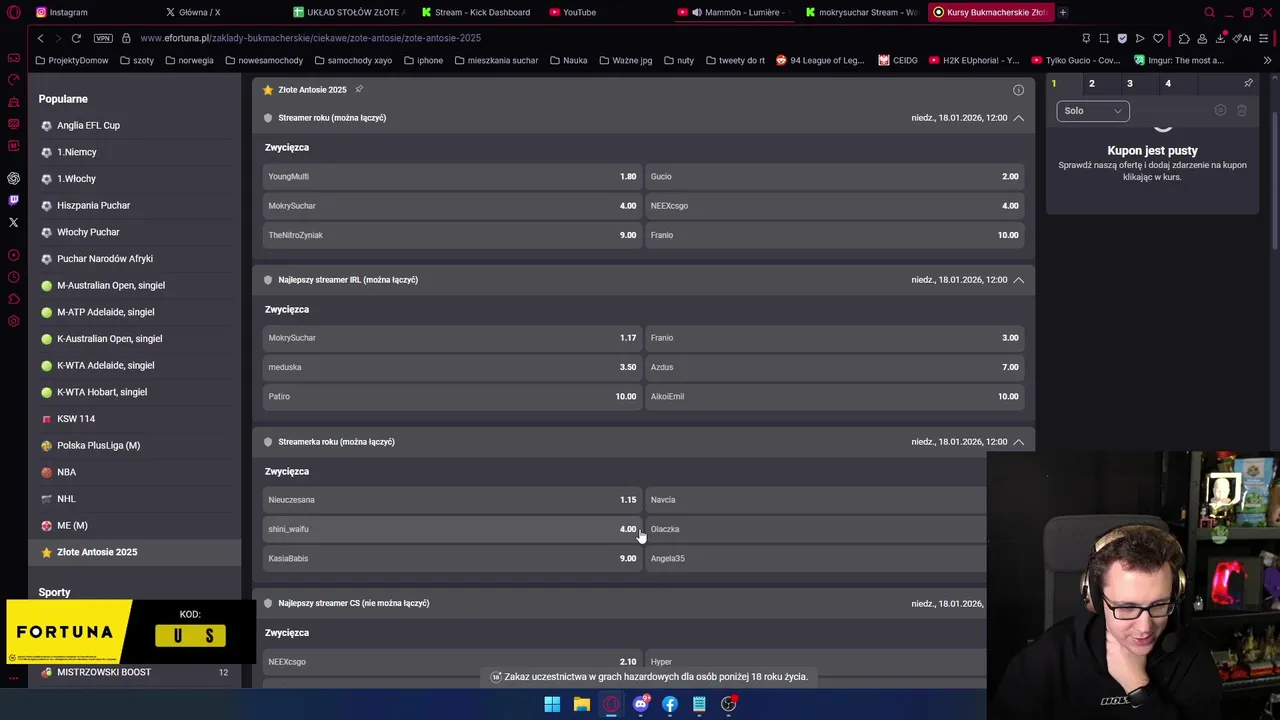Open the extensions cube icon
This screenshot has width=1280, height=720.
pyautogui.click(x=1184, y=38)
